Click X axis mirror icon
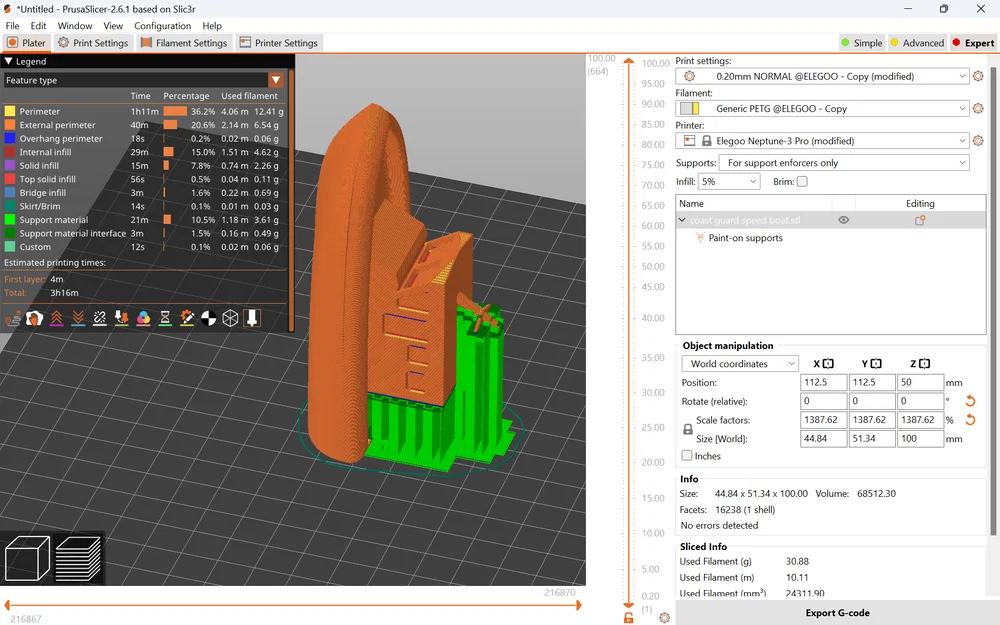Viewport: 1000px width, 625px height. tap(828, 364)
